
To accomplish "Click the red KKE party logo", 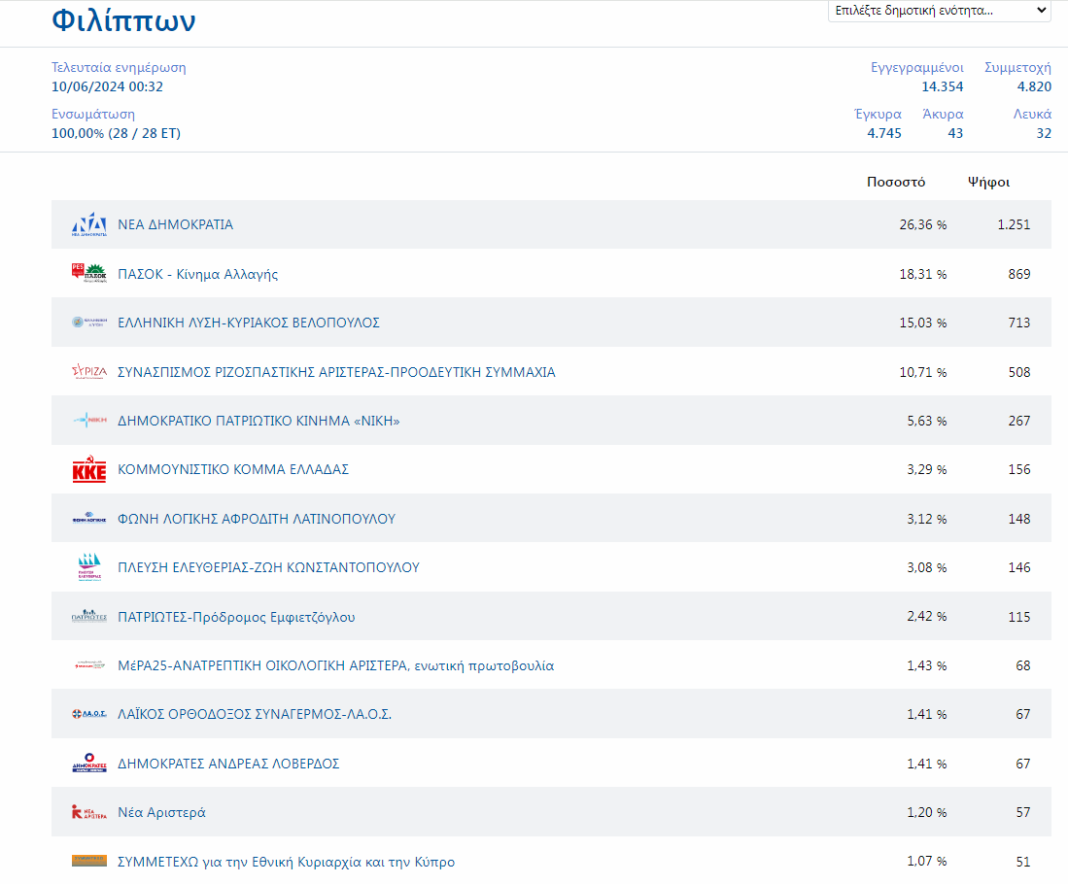I will (x=89, y=470).
